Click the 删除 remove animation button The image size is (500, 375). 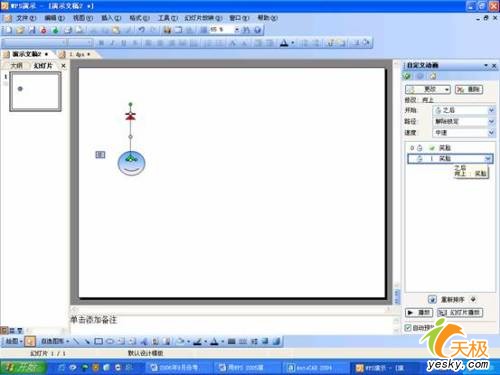[469, 89]
